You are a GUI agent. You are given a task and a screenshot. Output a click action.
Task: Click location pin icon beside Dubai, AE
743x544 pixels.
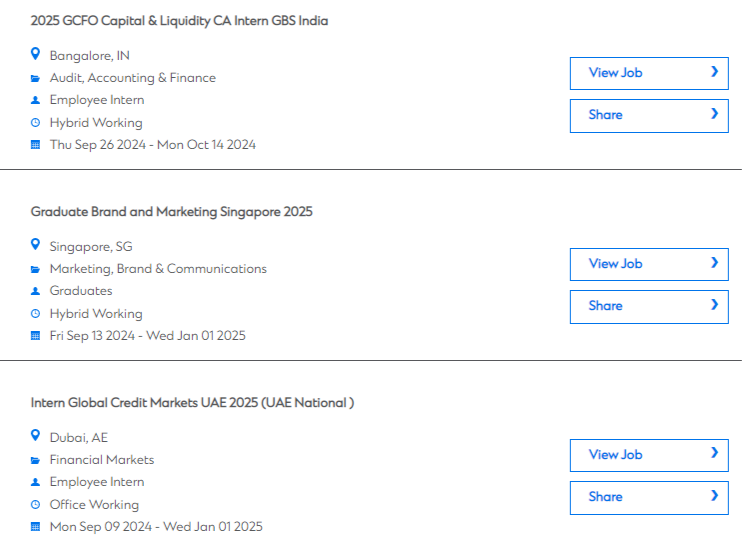(x=35, y=436)
